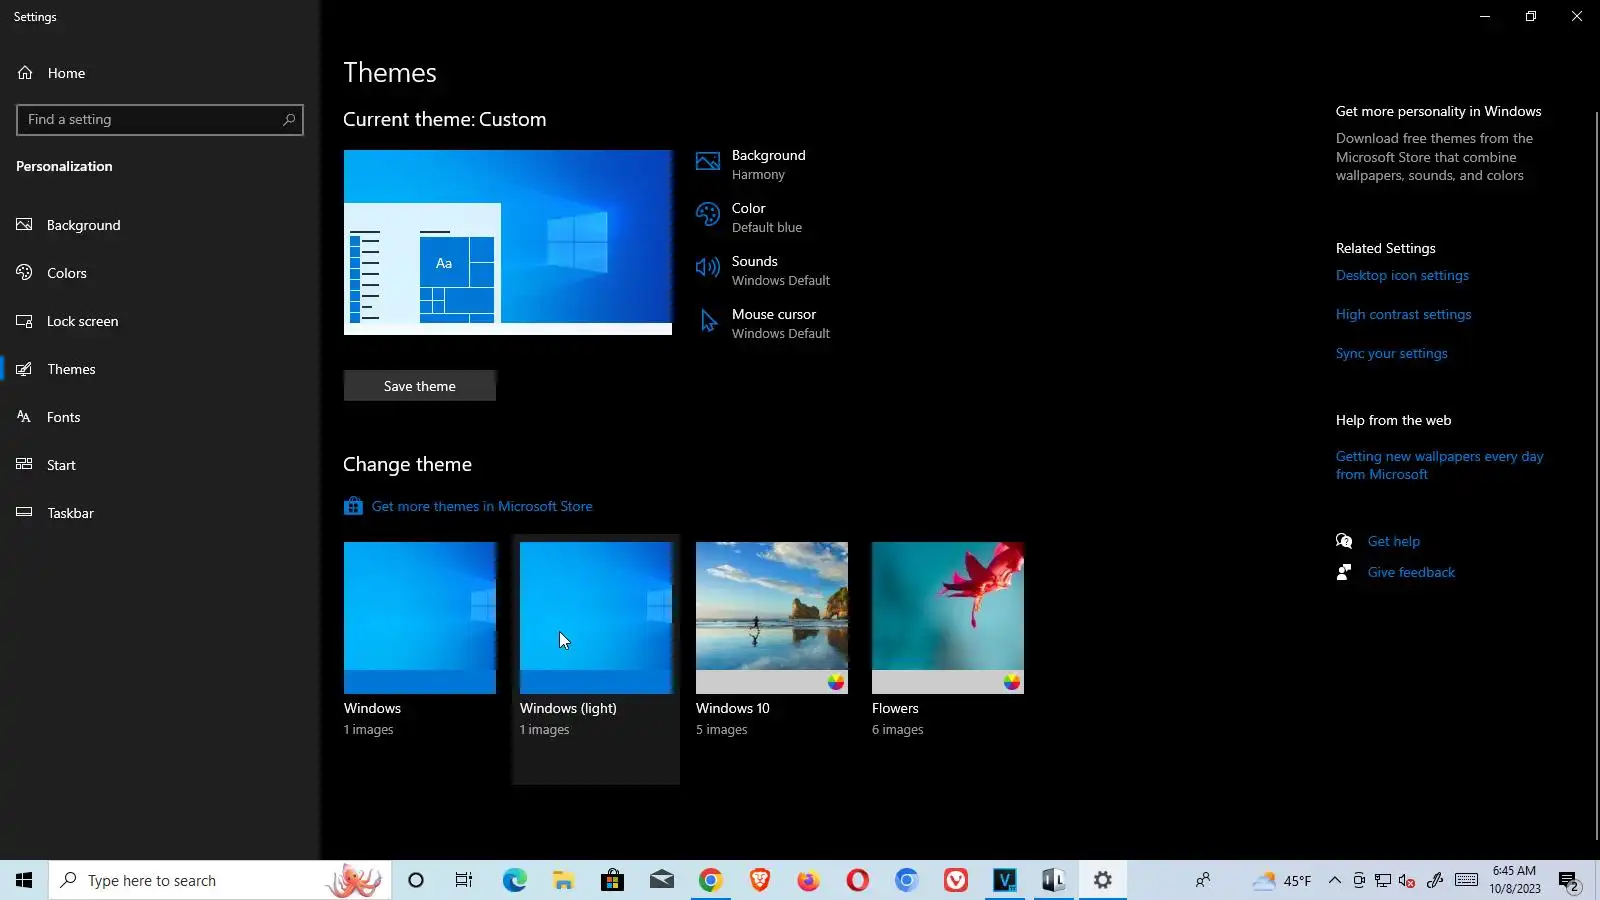Open the Windows Start menu
This screenshot has height=900, width=1600.
coord(24,880)
